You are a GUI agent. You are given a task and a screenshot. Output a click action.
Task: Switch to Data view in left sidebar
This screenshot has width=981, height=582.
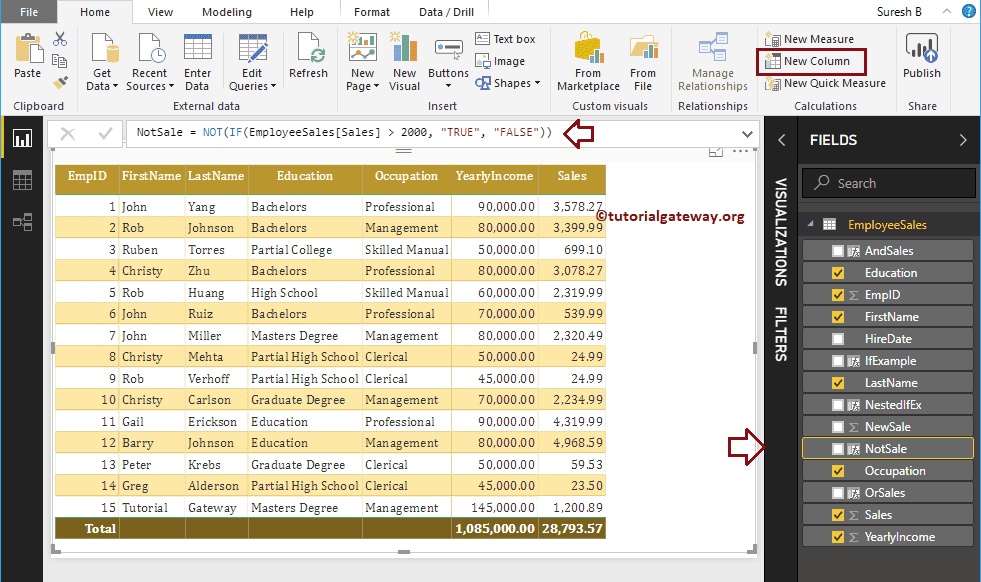[22, 180]
